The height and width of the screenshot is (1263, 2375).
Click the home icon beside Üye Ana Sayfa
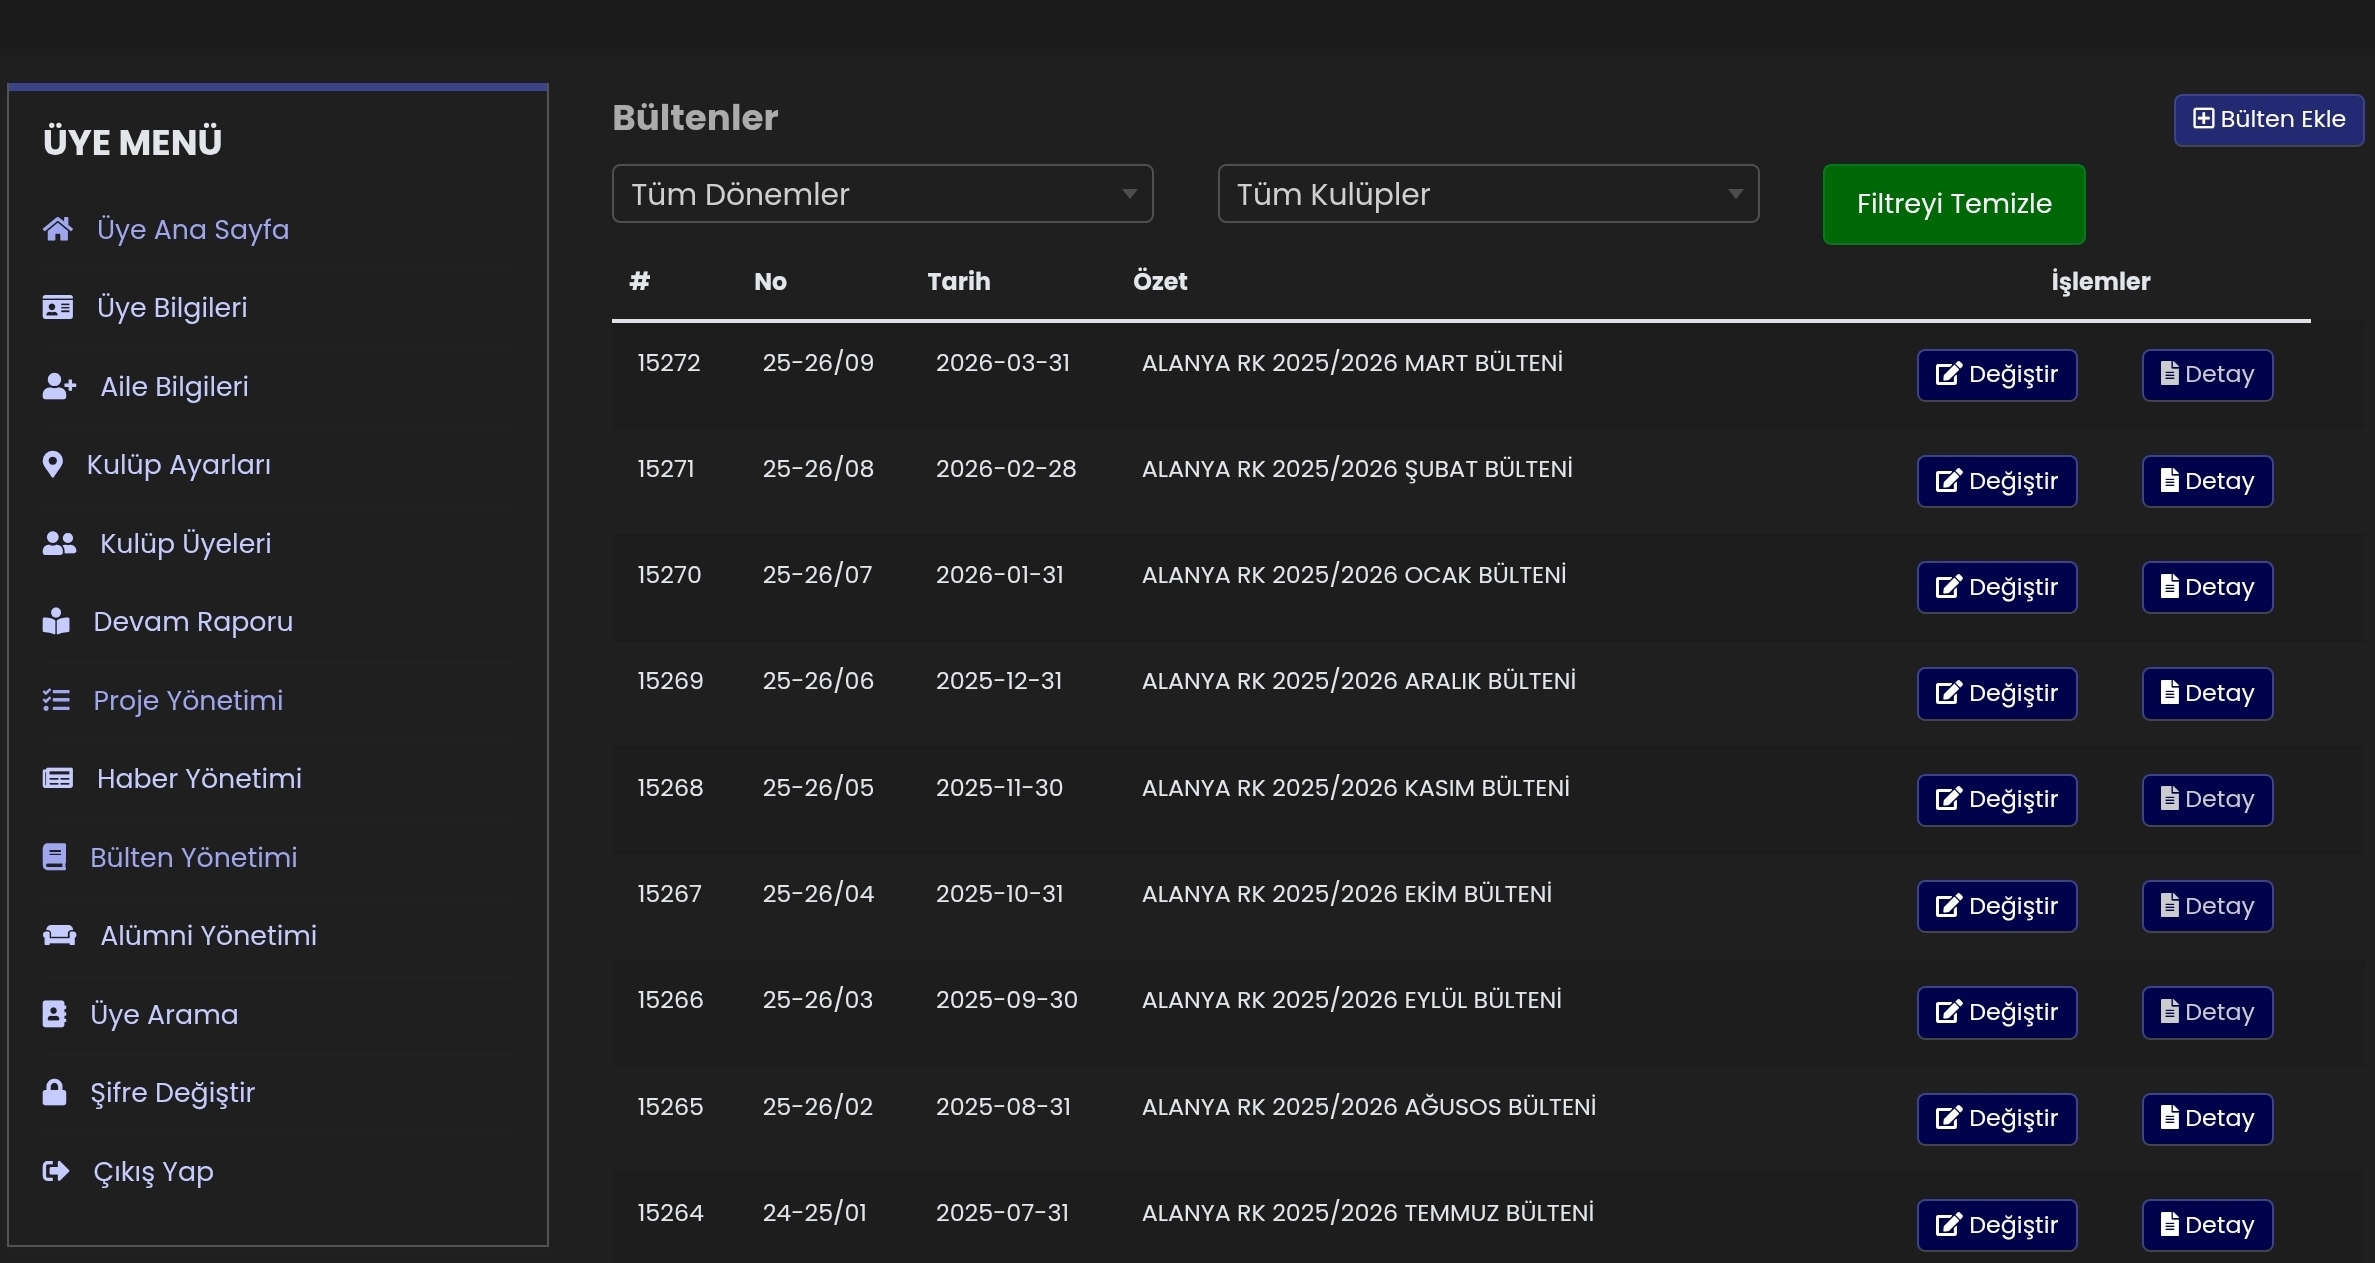click(58, 229)
